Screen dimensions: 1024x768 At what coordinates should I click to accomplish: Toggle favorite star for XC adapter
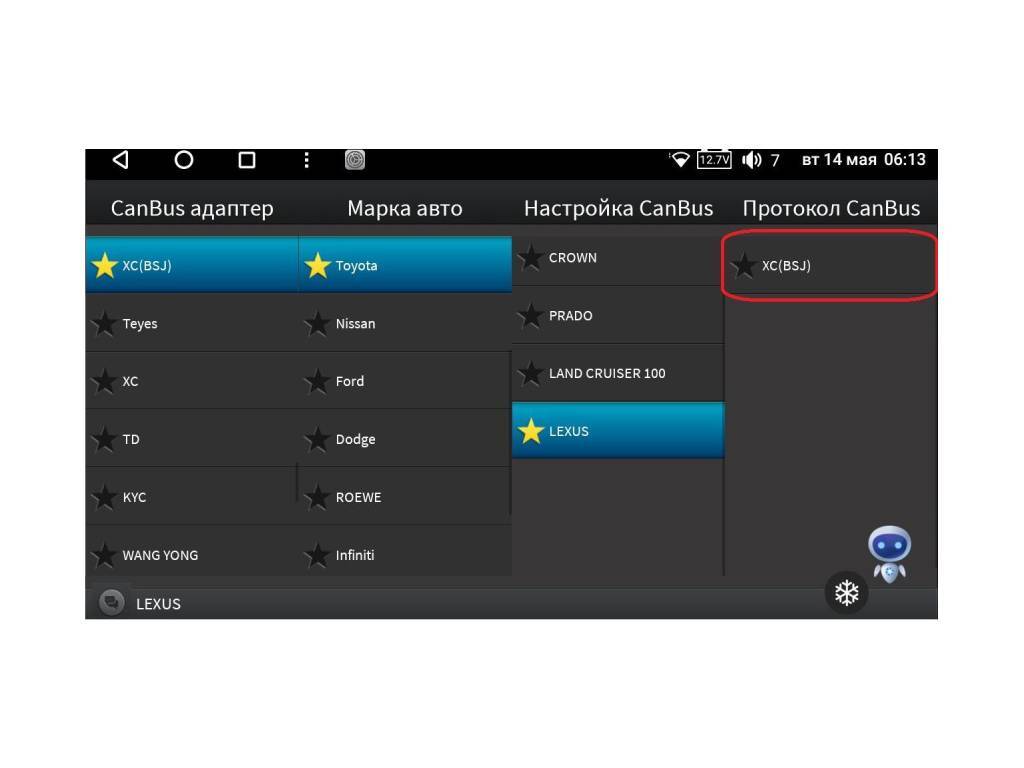pos(104,381)
